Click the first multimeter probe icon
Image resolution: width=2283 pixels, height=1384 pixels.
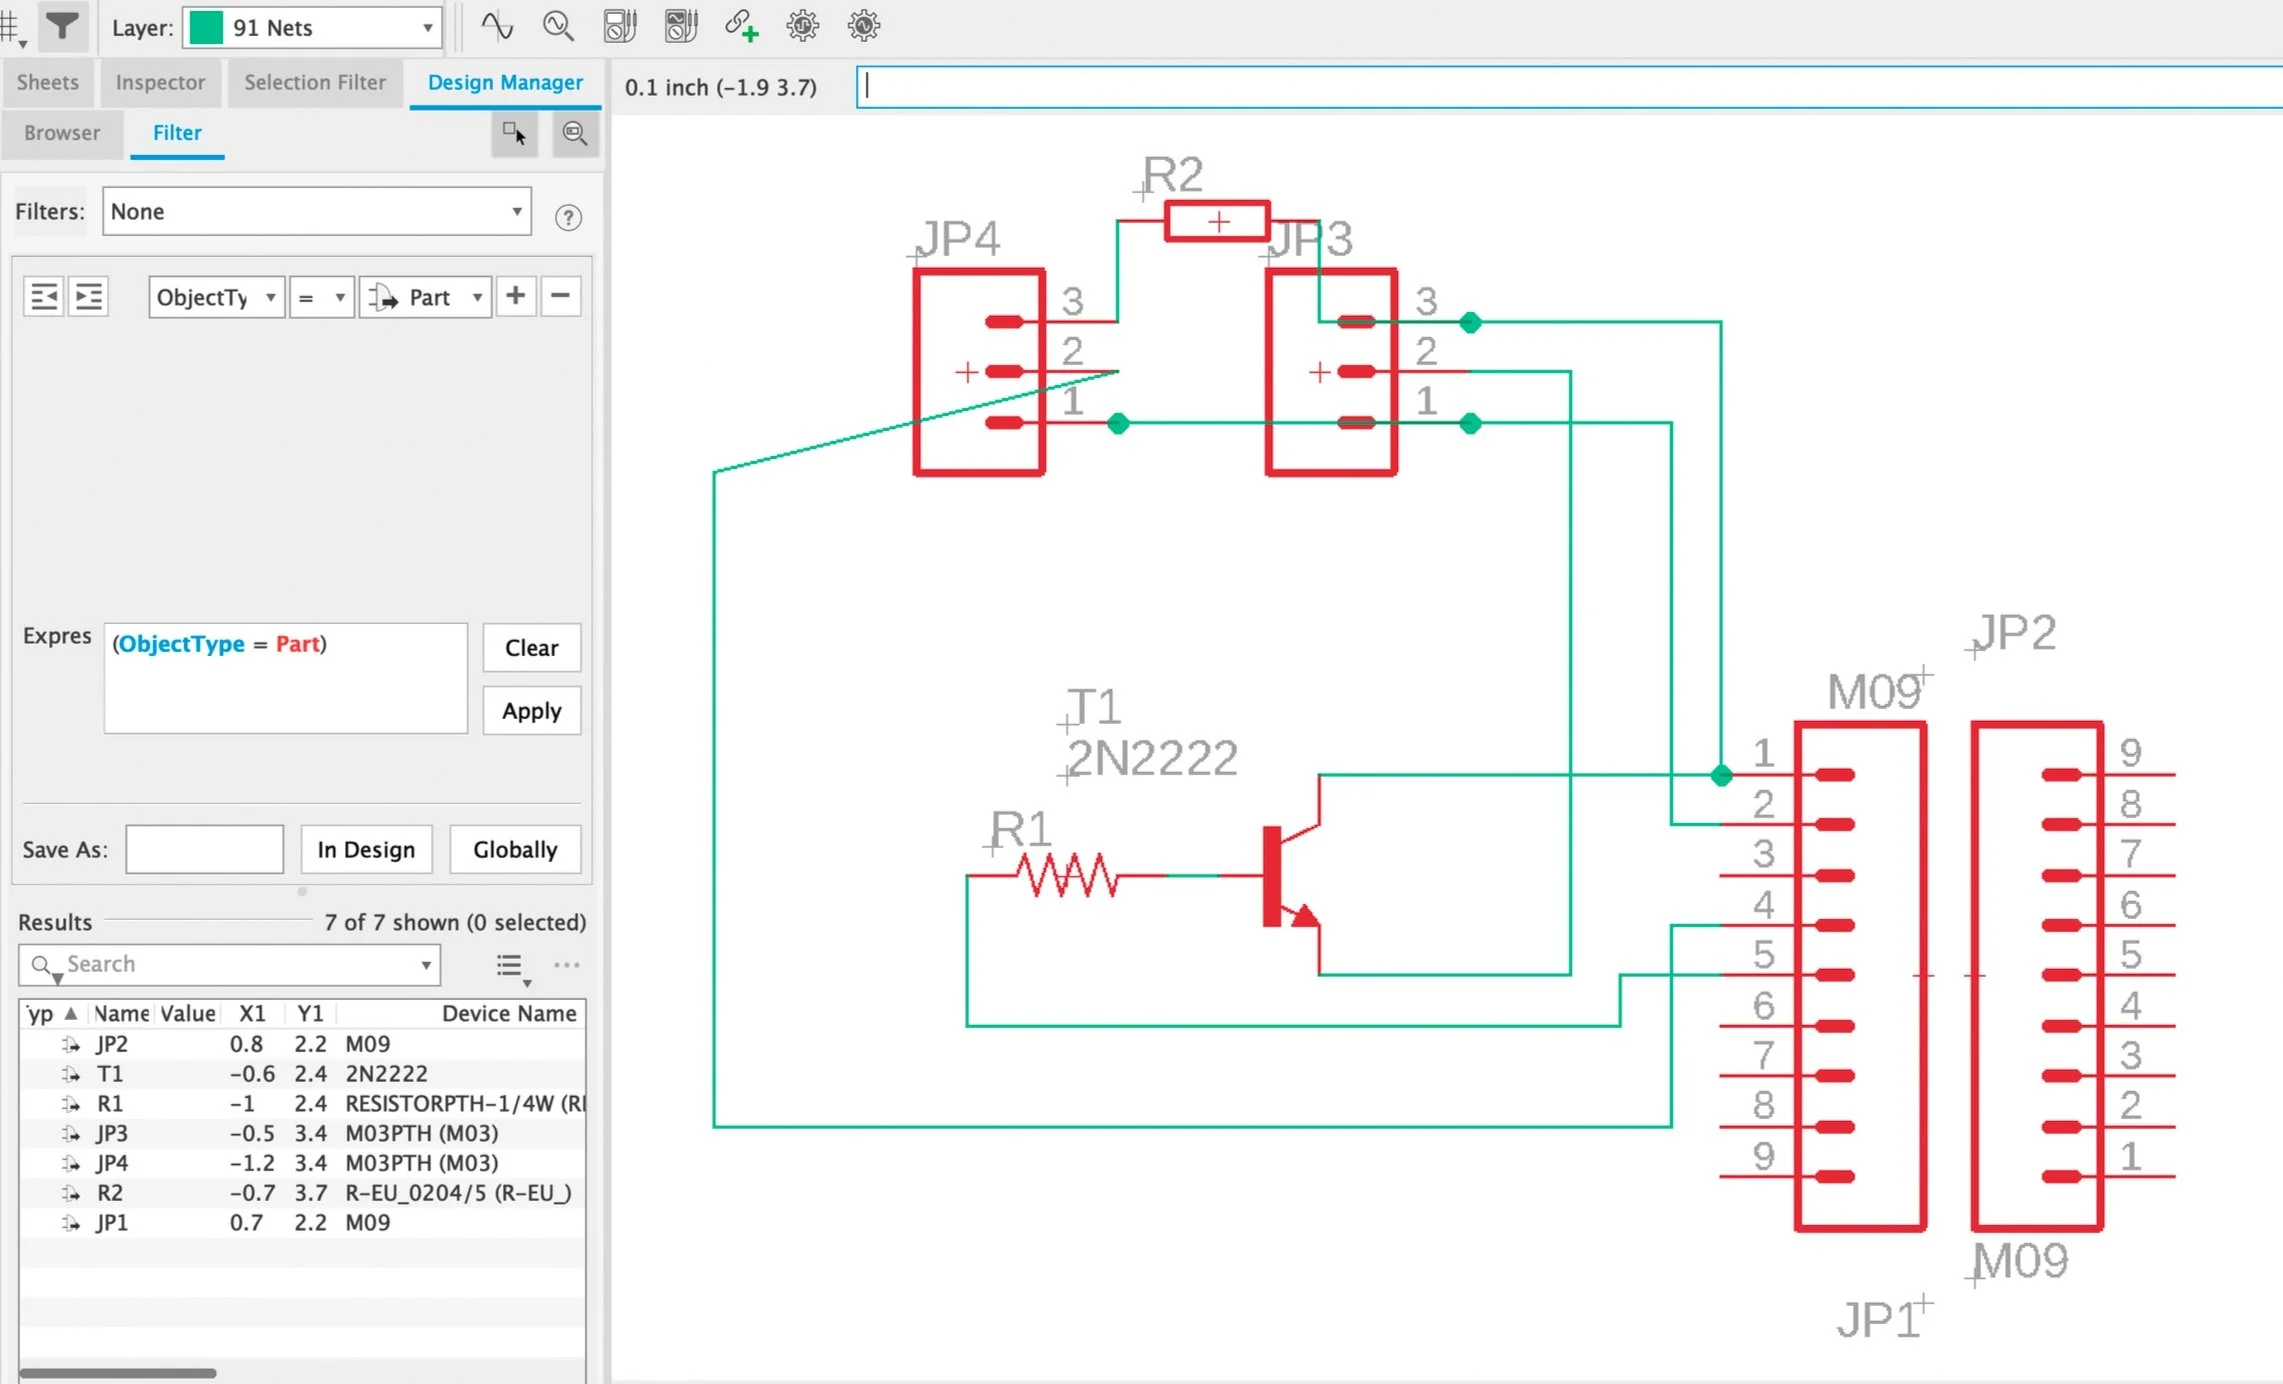click(x=620, y=26)
